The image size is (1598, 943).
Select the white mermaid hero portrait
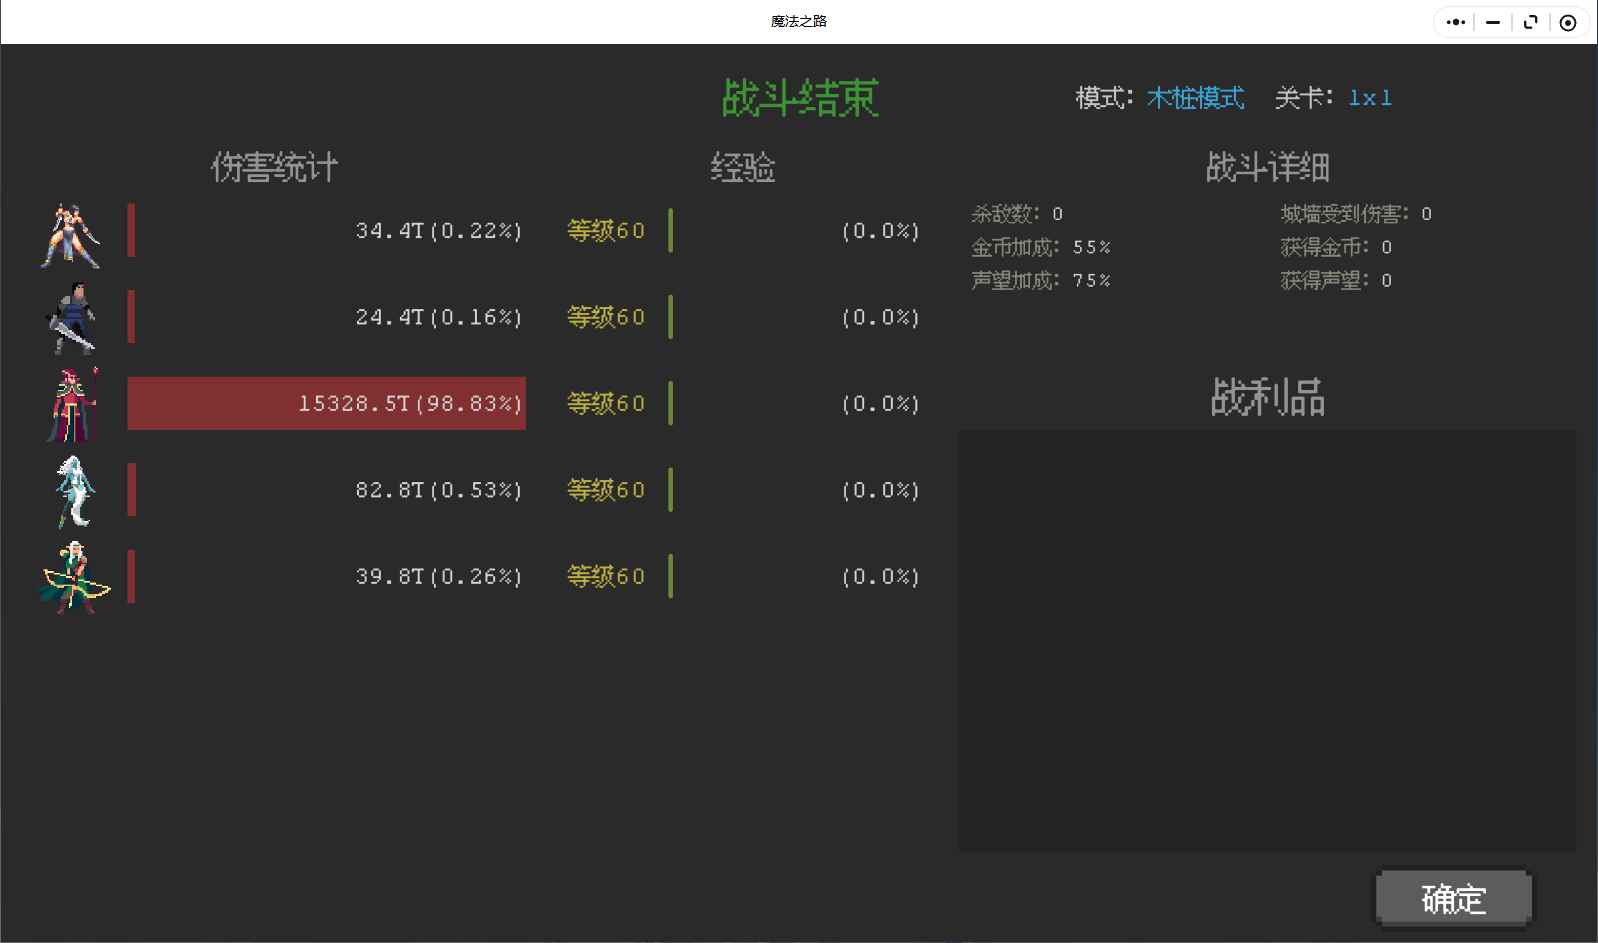[75, 491]
